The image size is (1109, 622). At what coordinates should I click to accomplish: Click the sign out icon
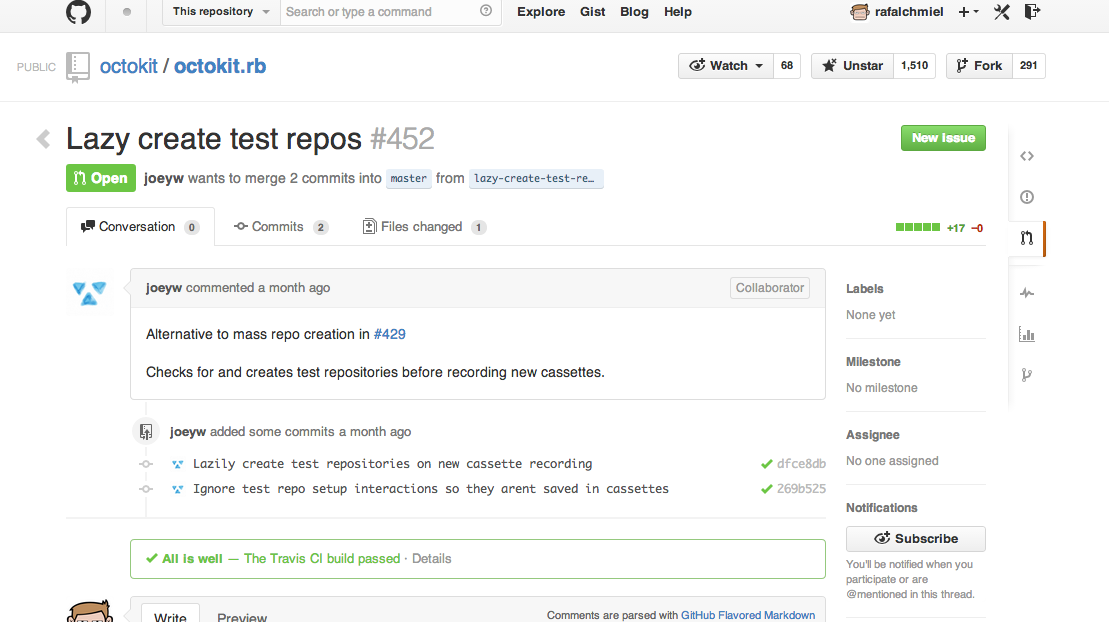tap(1033, 12)
